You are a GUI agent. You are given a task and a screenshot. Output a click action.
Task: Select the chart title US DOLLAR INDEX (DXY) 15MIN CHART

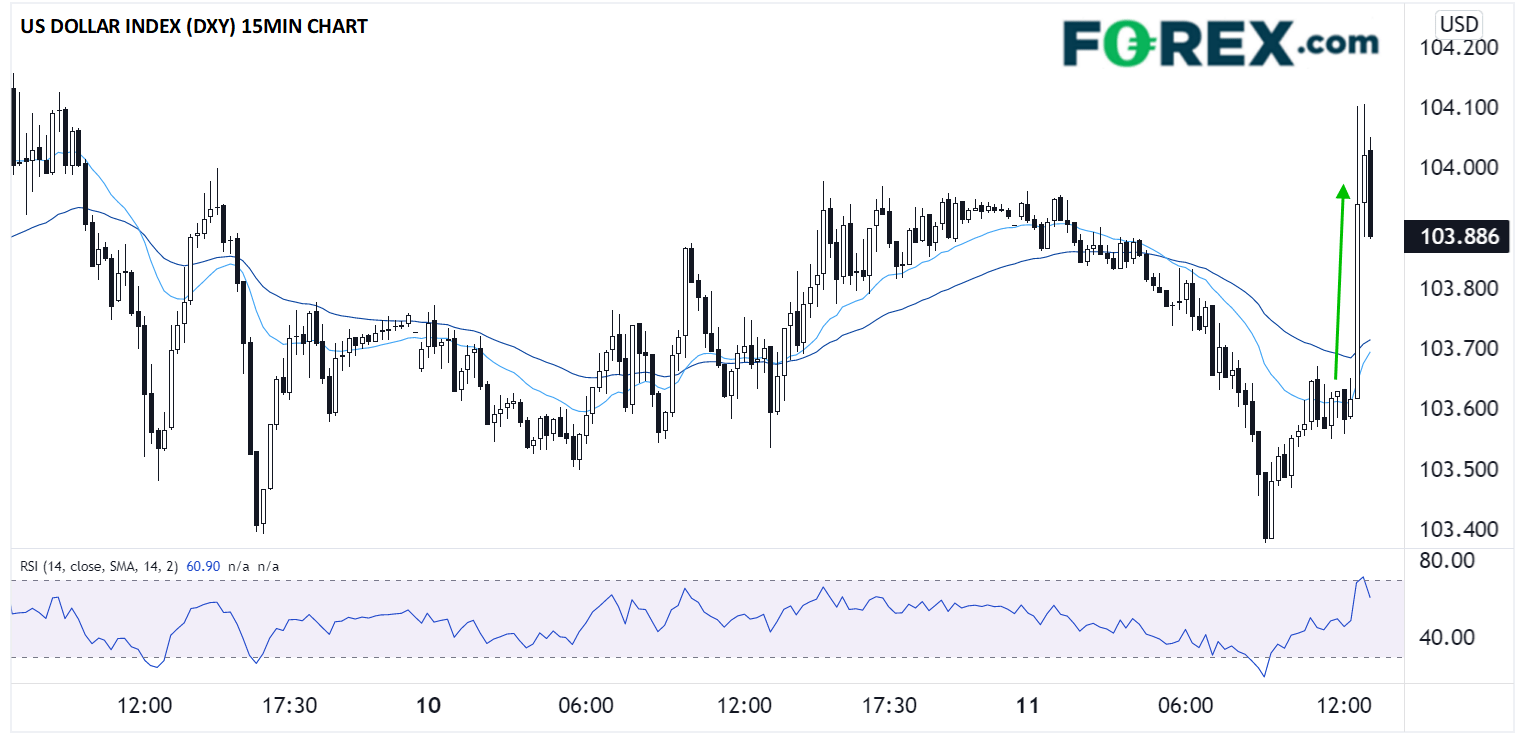point(192,27)
